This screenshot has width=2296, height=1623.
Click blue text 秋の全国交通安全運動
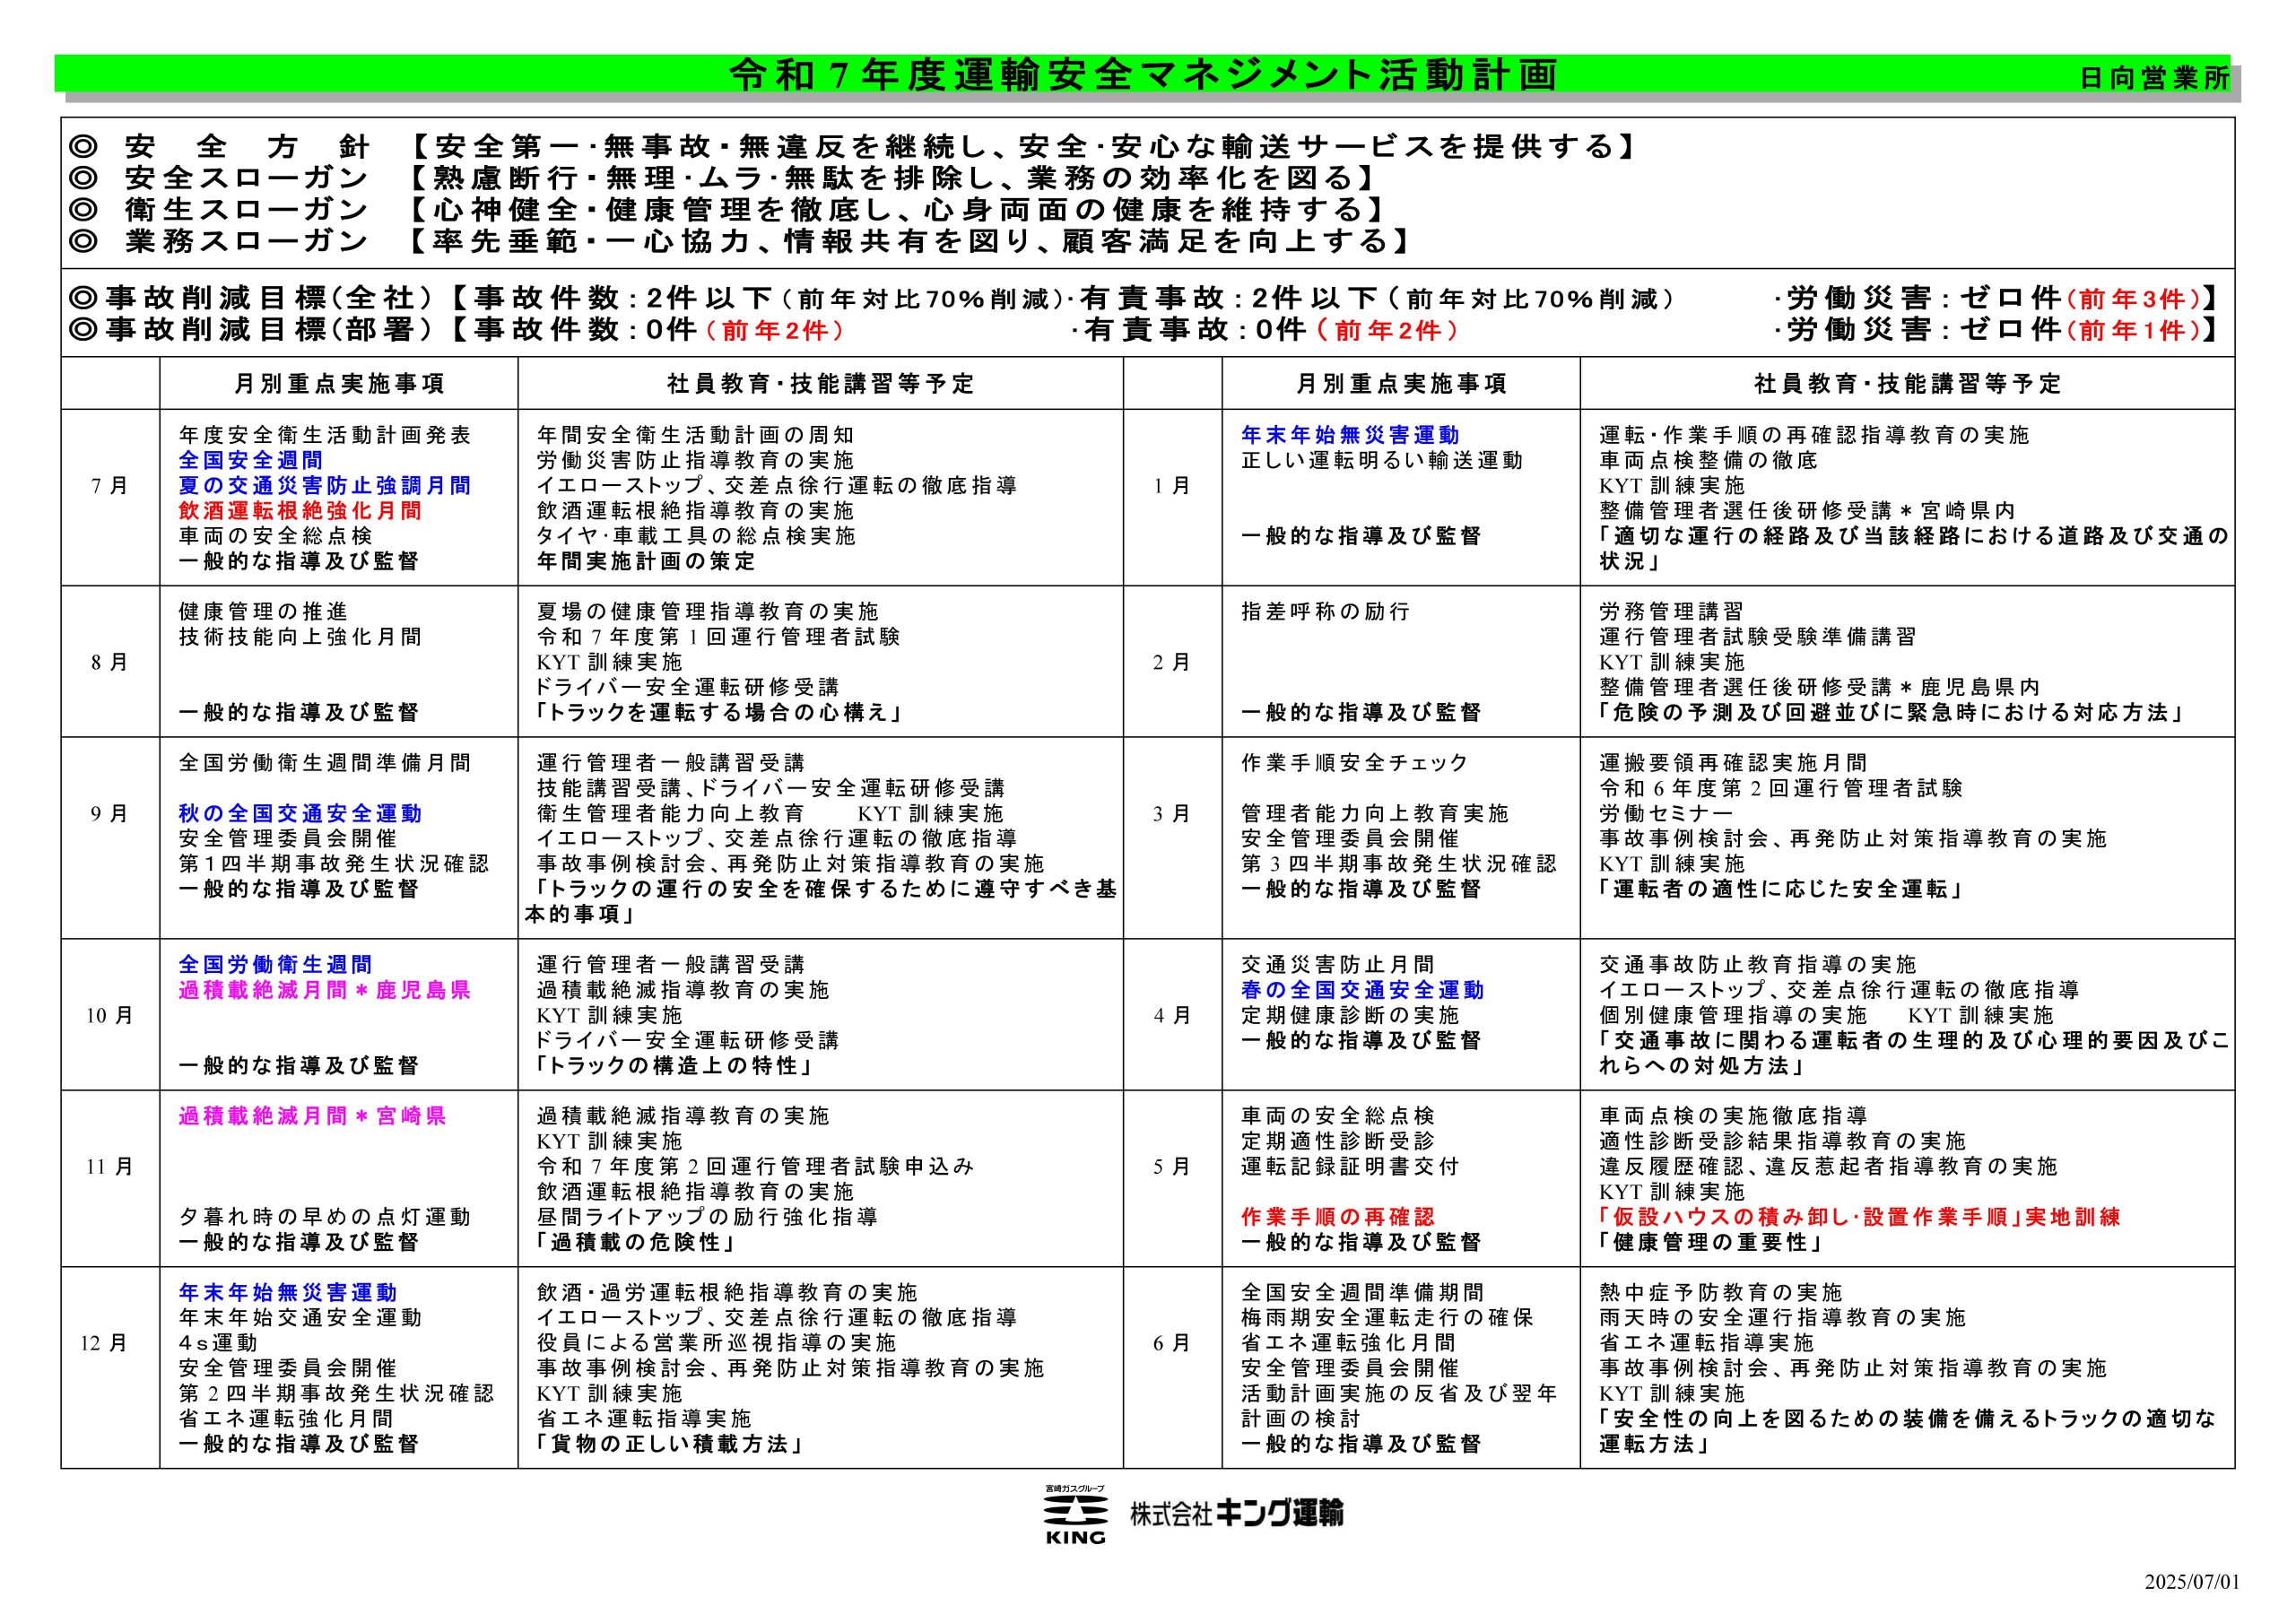tap(300, 814)
